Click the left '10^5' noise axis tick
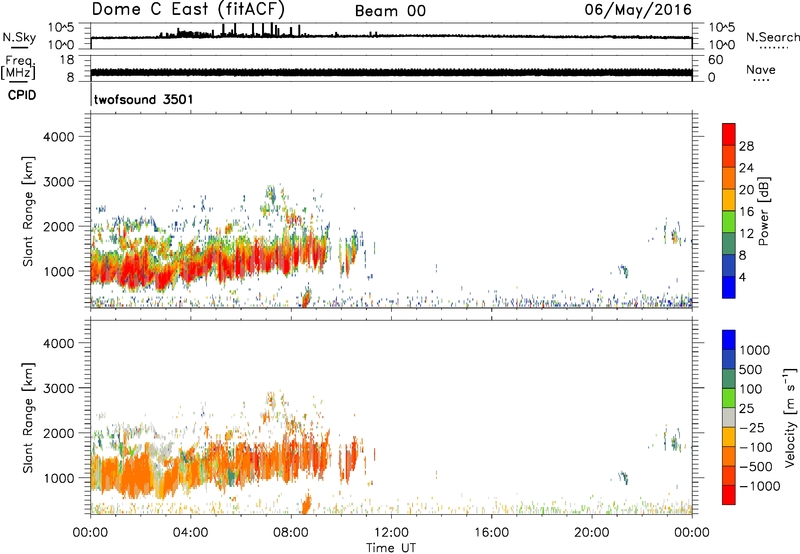 tap(62, 27)
